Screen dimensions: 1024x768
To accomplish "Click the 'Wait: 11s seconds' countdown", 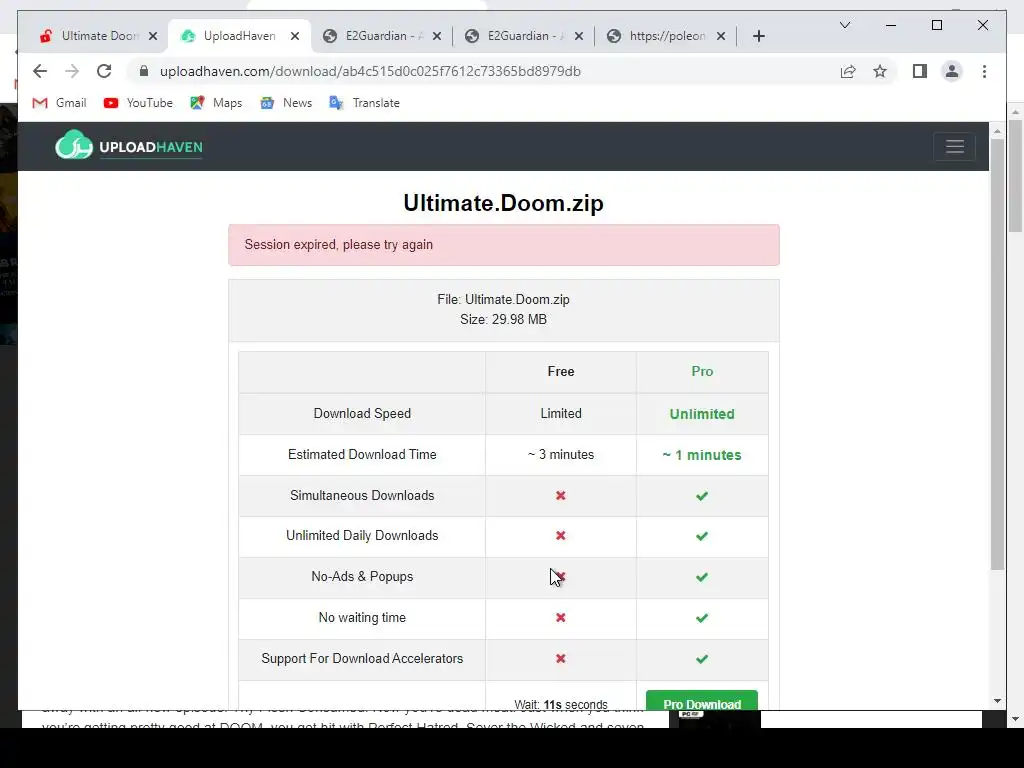I will click(x=561, y=705).
